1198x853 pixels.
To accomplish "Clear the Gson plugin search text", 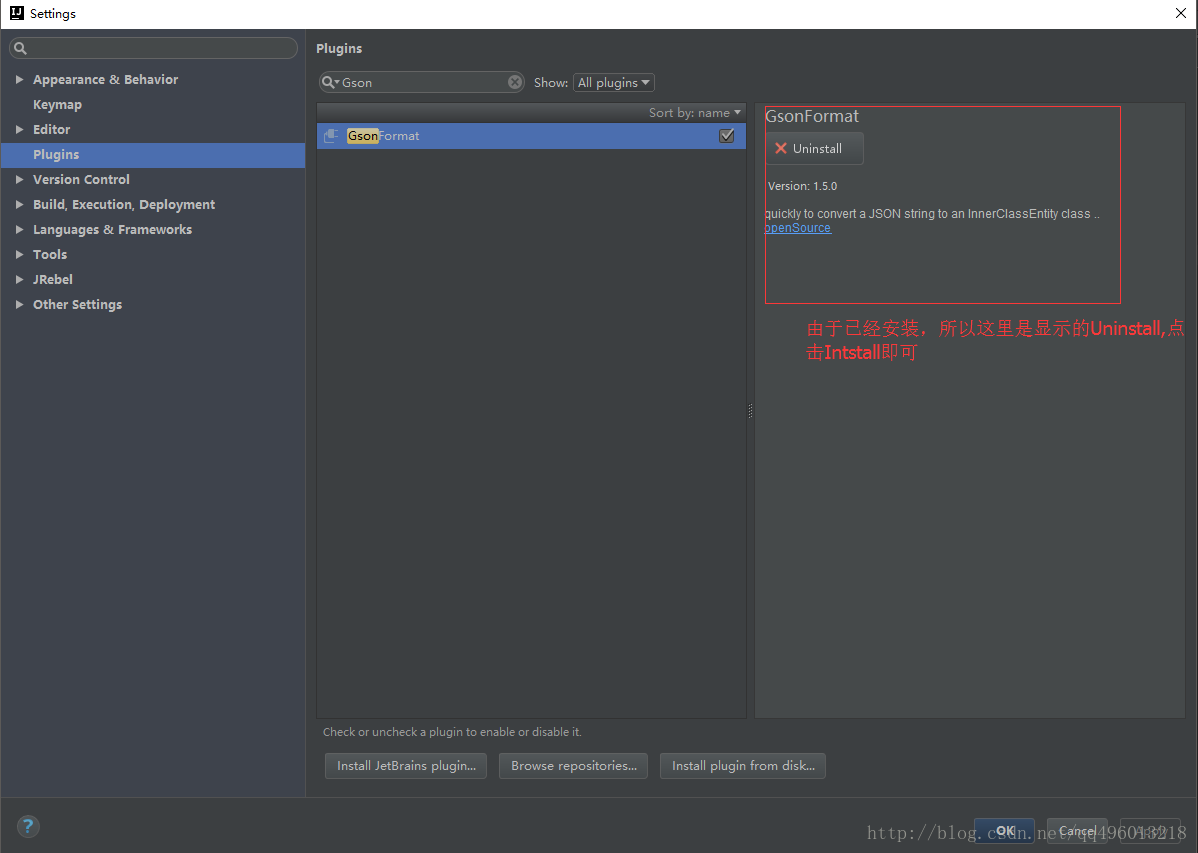I will 515,82.
